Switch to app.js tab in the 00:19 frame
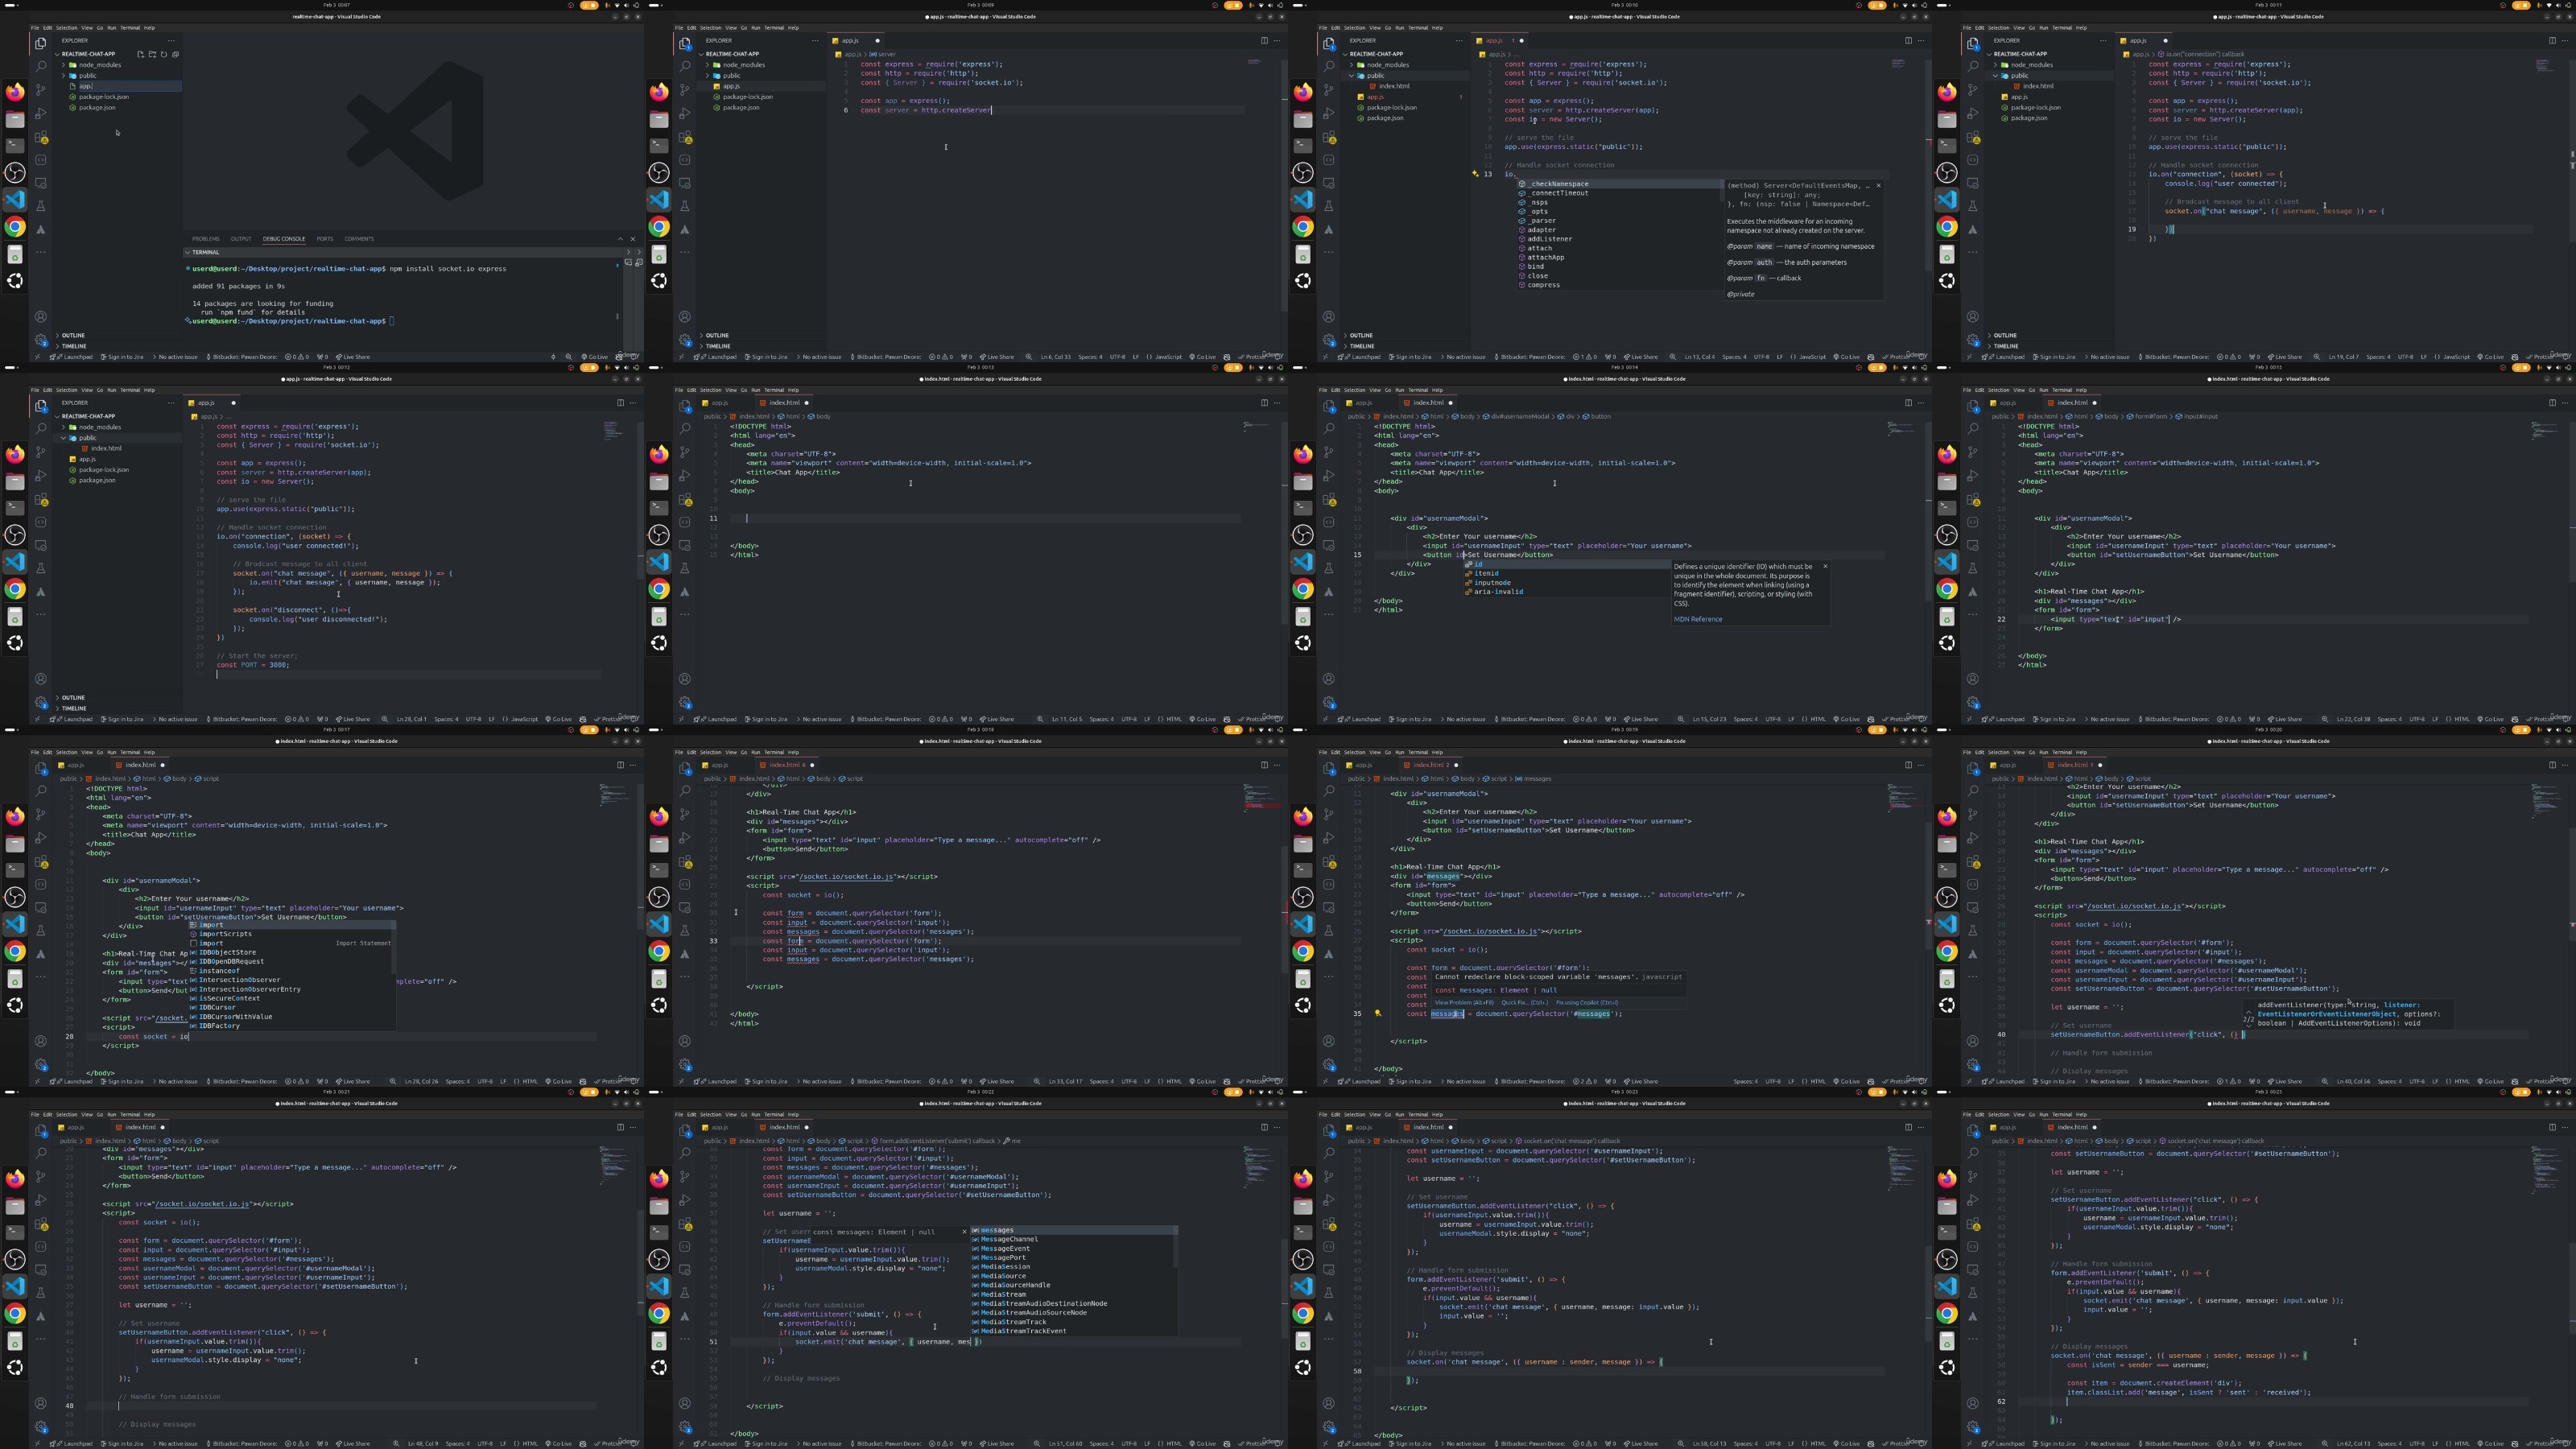The width and height of the screenshot is (2576, 1449). coord(1363,765)
